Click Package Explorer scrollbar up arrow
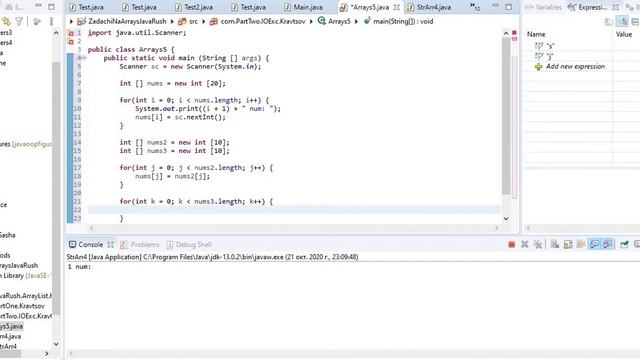The height and width of the screenshot is (360, 640). pyautogui.click(x=56, y=33)
